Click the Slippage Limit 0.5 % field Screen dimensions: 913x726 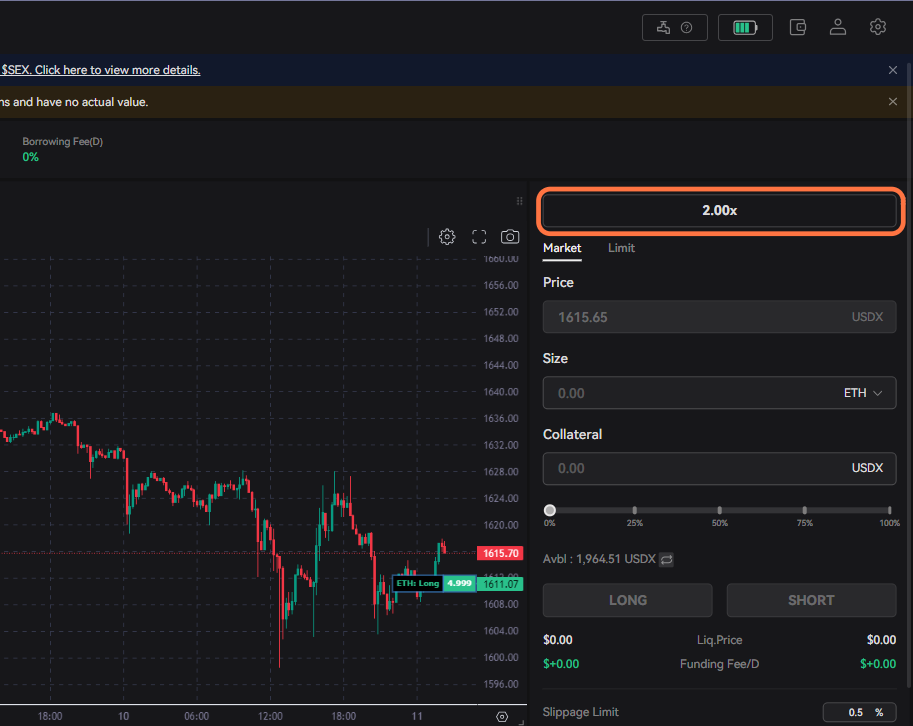point(861,712)
